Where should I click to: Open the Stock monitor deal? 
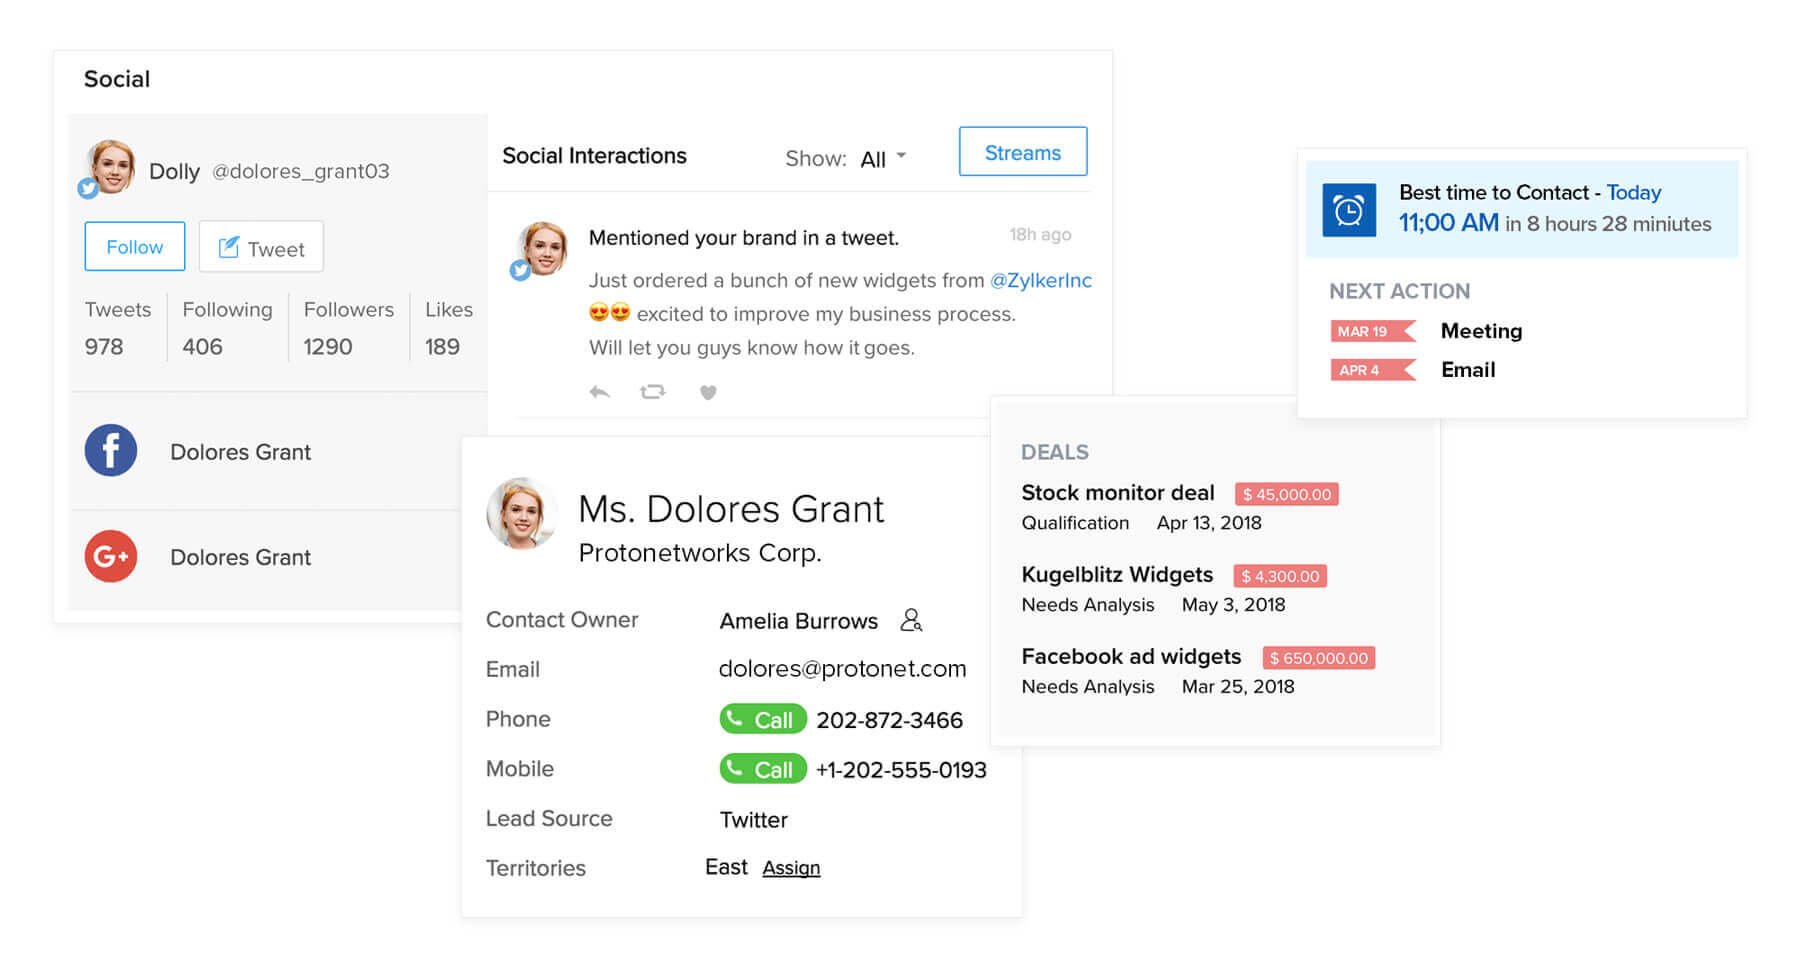click(x=1117, y=493)
